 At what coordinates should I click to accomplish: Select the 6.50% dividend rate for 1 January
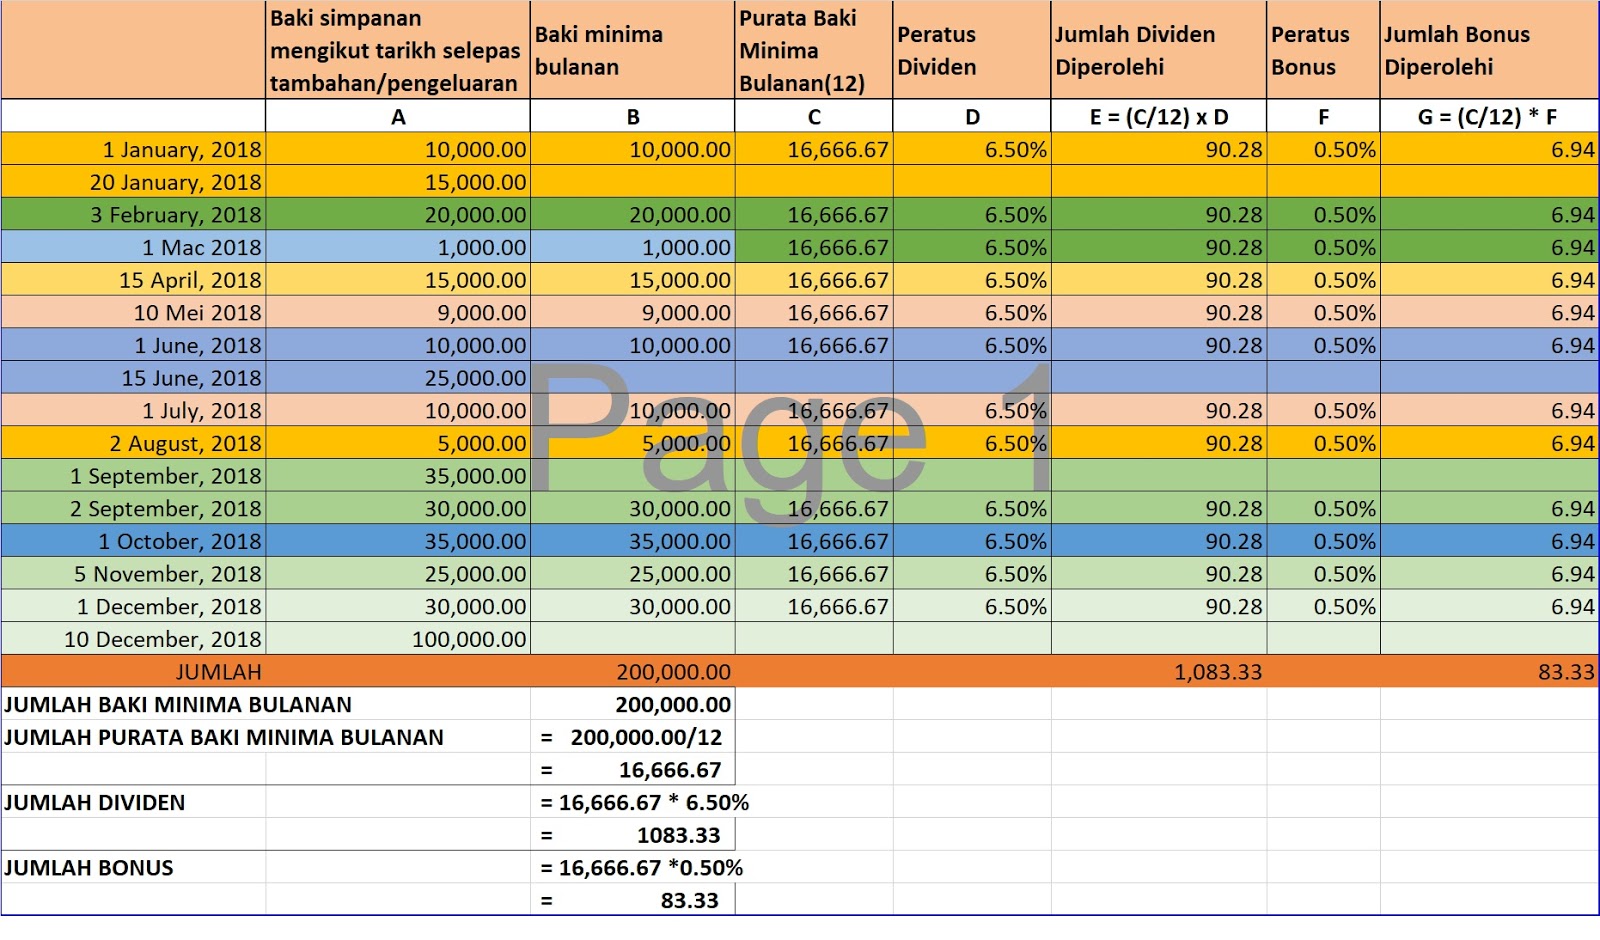pyautogui.click(x=972, y=149)
